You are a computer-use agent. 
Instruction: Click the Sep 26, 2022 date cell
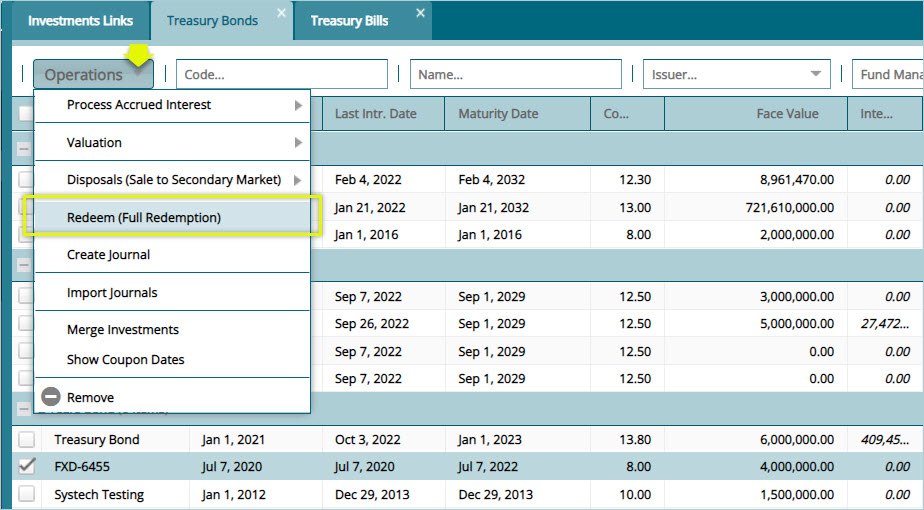372,324
